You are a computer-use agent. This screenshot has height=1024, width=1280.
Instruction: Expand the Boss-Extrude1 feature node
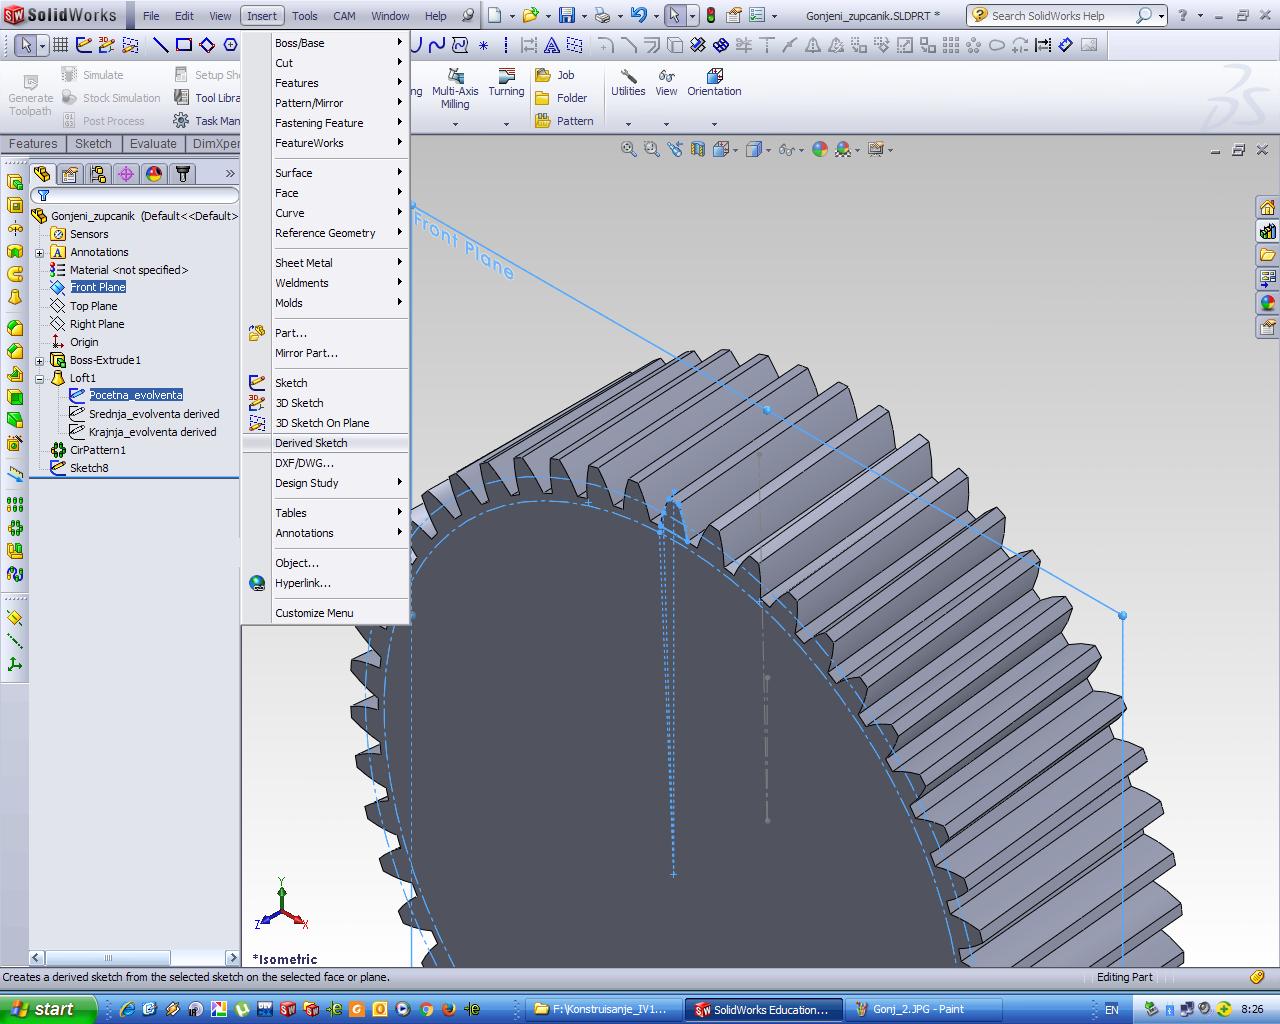[40, 360]
